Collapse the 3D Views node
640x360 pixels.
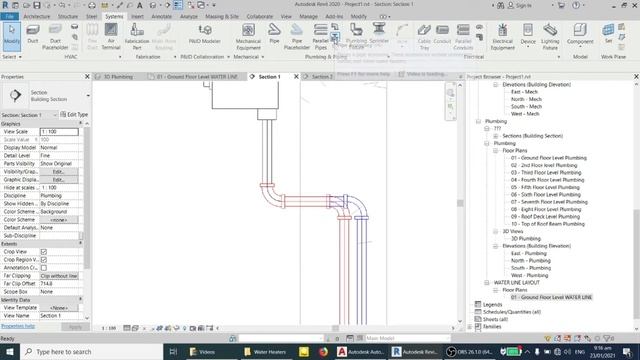496,231
